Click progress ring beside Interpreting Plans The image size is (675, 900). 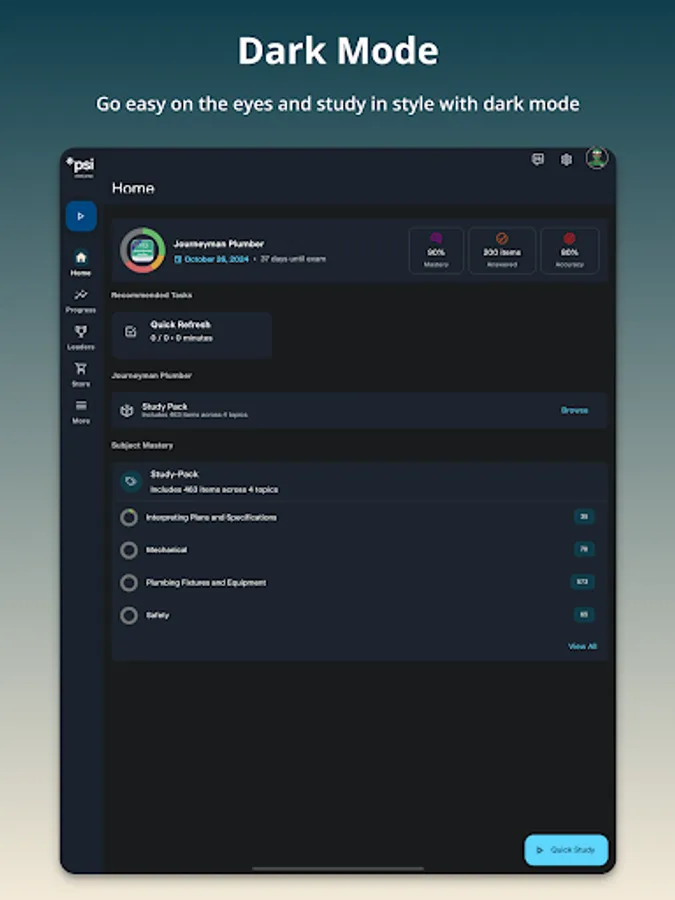coord(129,518)
